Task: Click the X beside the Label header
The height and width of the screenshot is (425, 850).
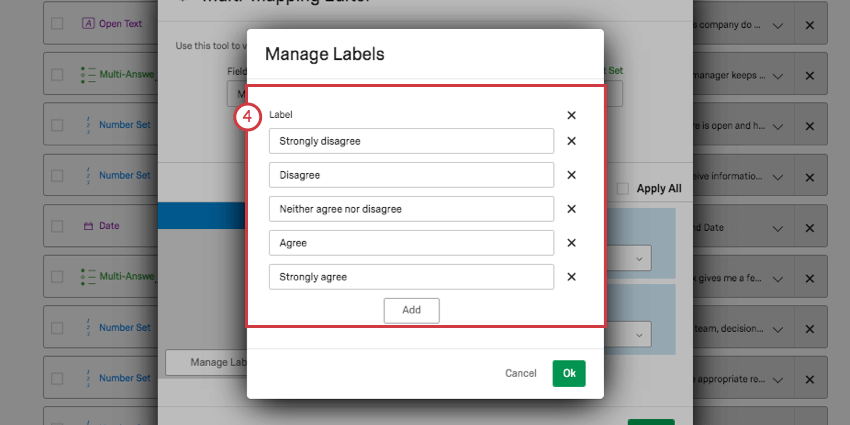Action: tap(571, 115)
